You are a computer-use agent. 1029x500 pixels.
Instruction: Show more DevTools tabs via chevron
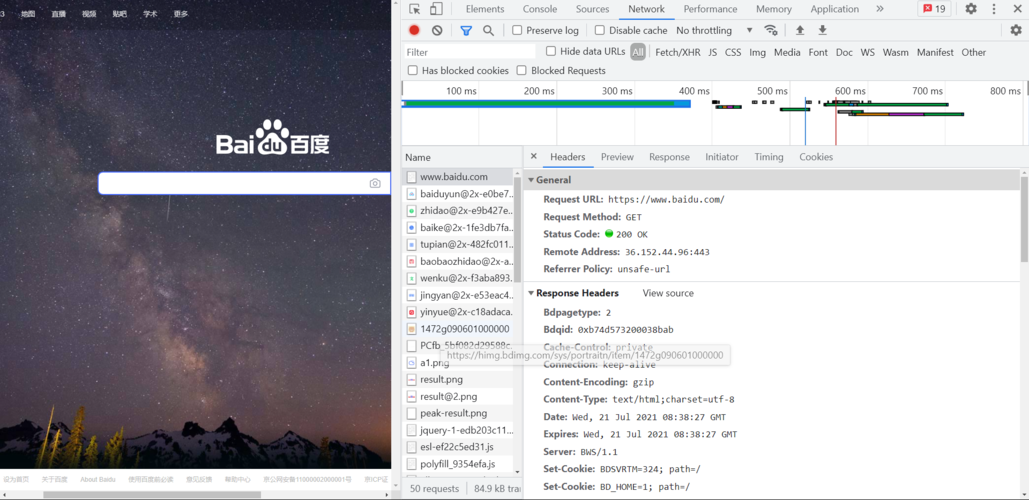pyautogui.click(x=880, y=9)
